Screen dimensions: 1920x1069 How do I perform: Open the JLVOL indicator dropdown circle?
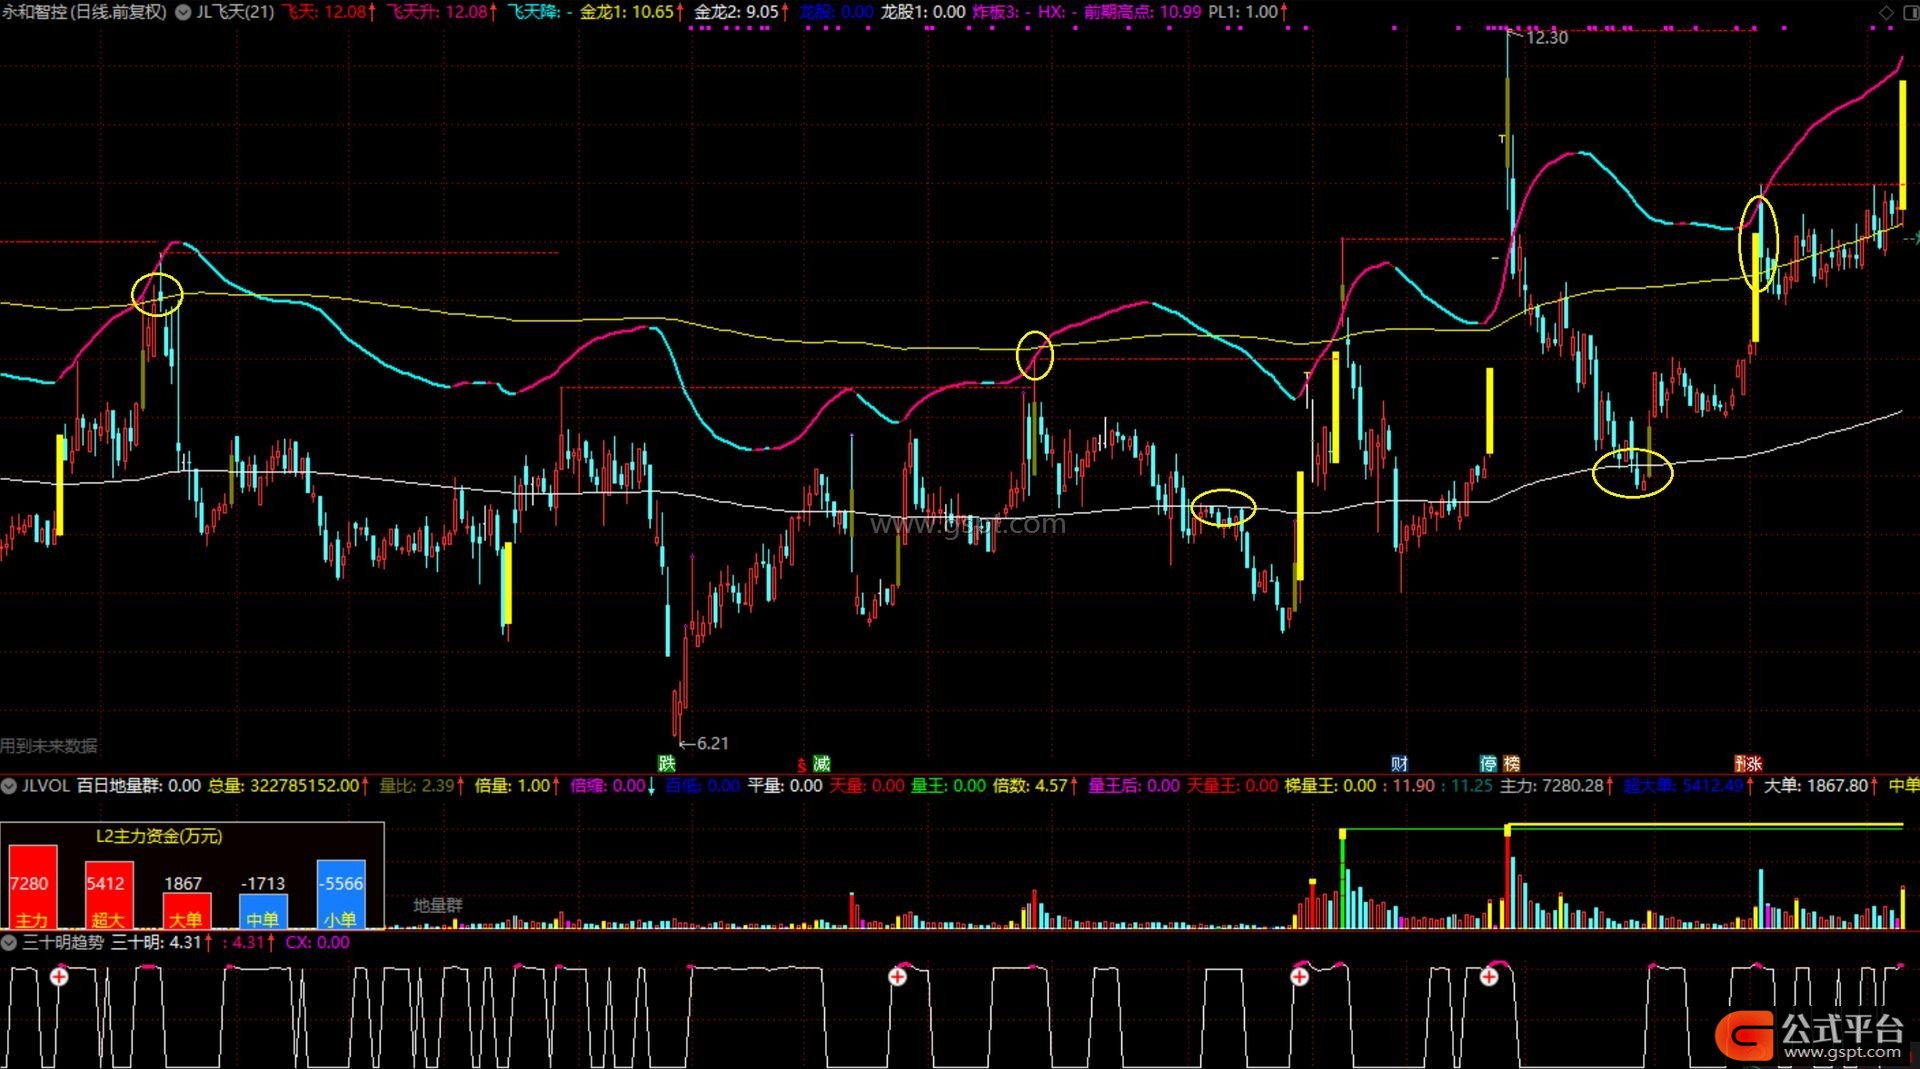click(8, 786)
